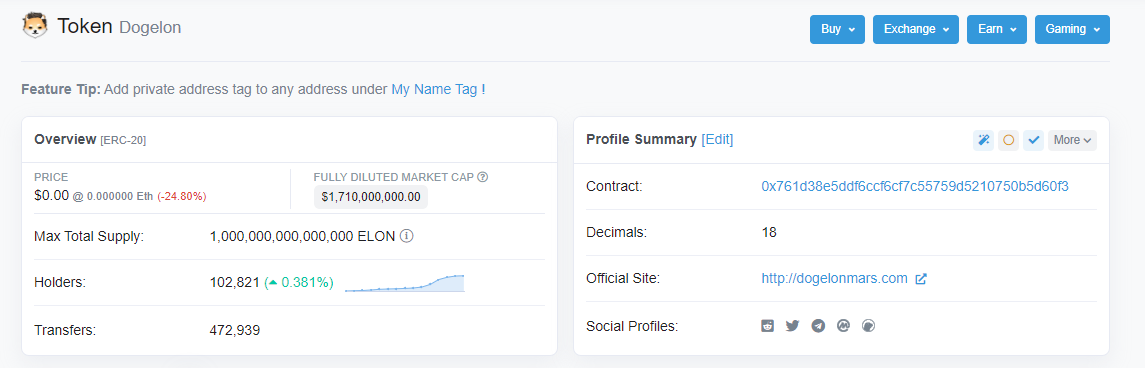Click the external link icon beside dogelonmars.com

[x=922, y=279]
